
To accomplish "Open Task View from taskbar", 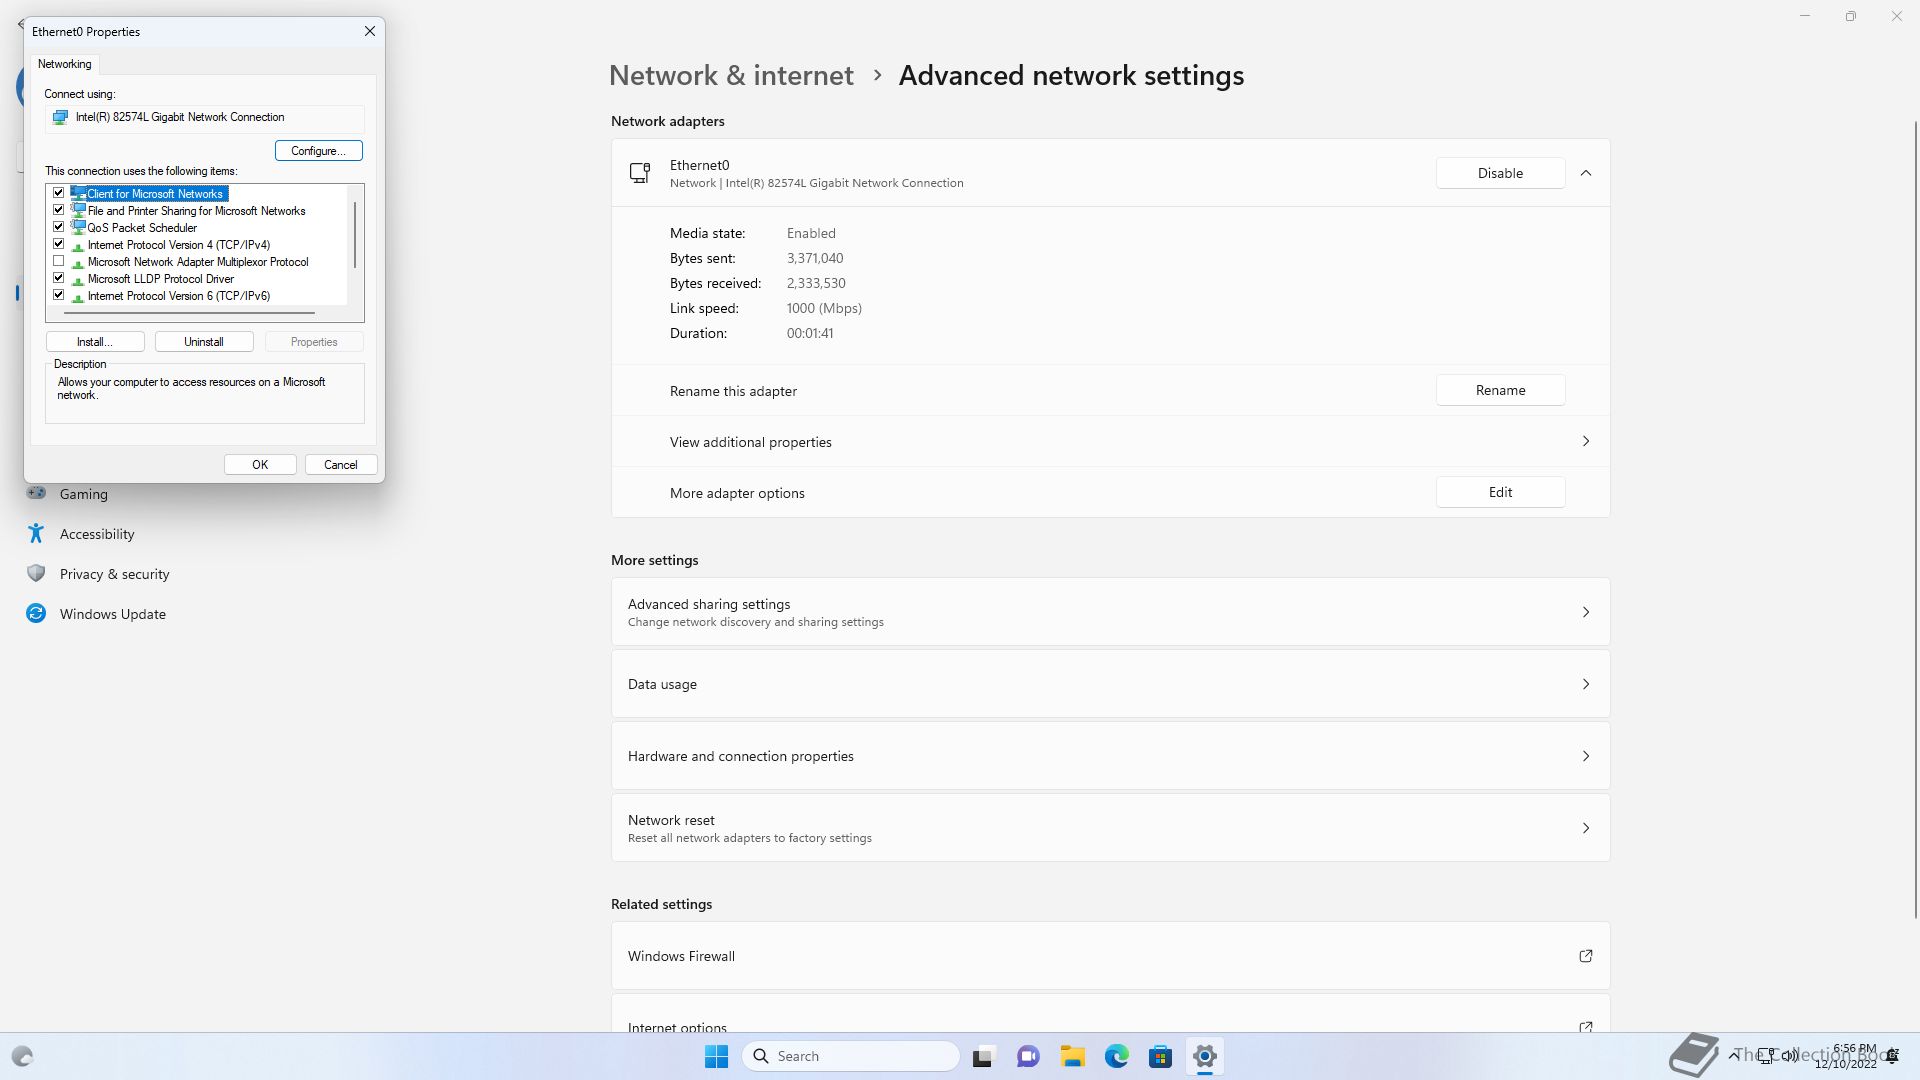I will click(984, 1056).
